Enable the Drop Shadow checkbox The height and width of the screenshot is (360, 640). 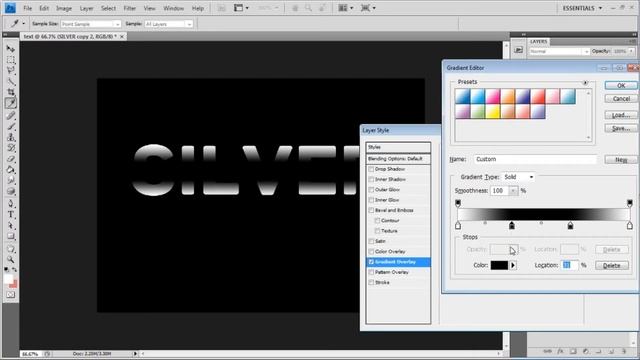click(x=371, y=169)
